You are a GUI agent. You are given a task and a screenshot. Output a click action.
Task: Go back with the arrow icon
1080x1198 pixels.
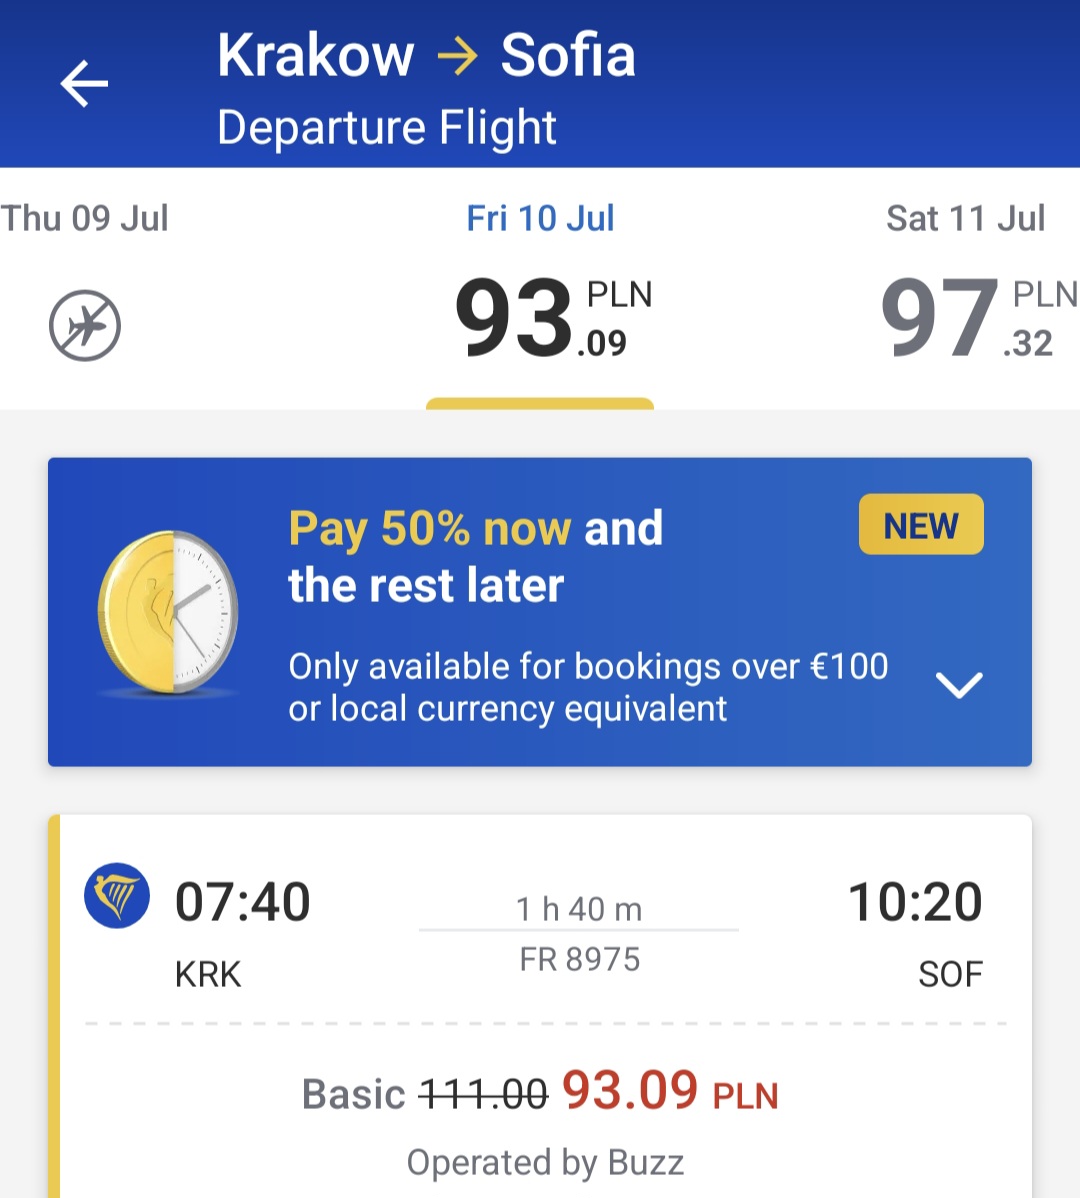pos(84,83)
